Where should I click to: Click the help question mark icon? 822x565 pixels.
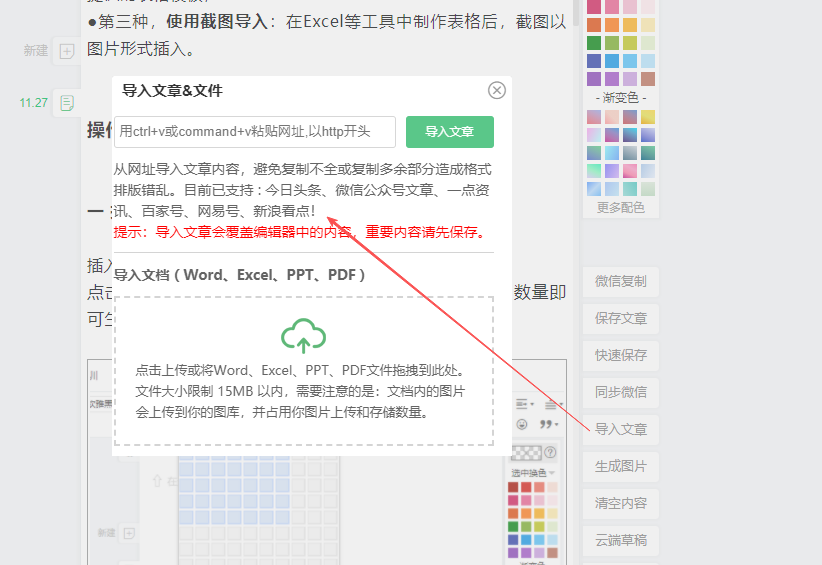(x=550, y=452)
